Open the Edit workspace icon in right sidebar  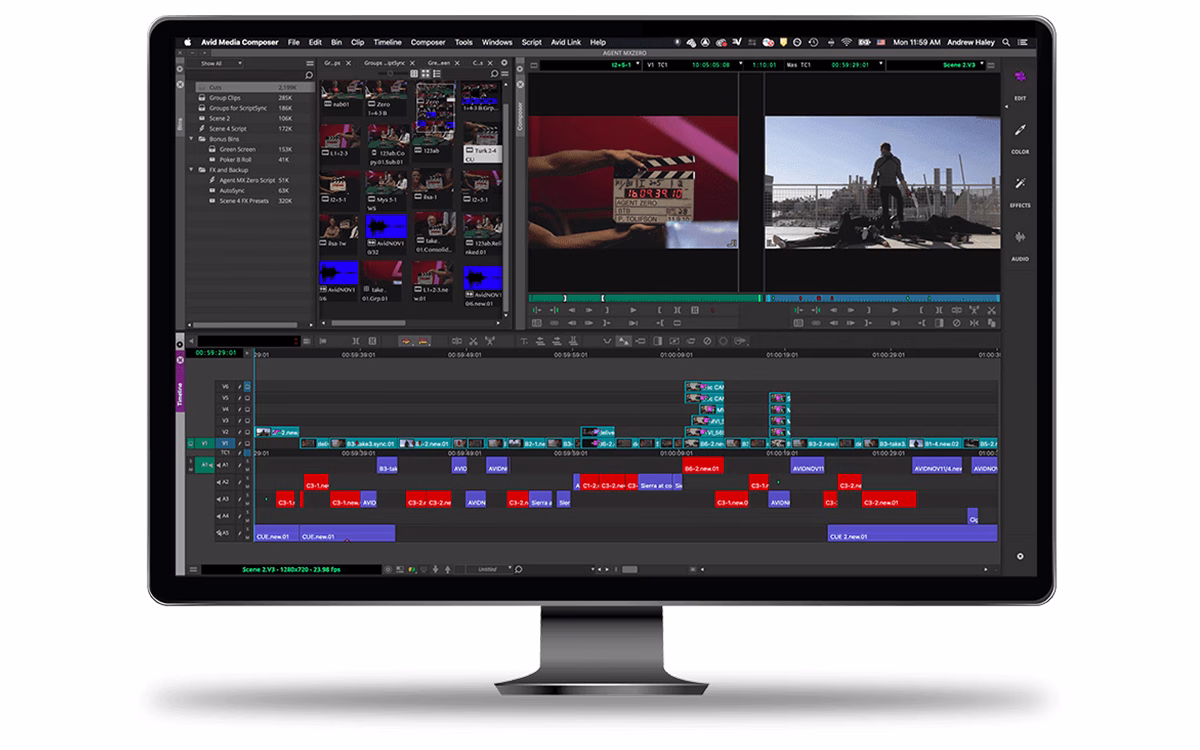click(x=1020, y=78)
